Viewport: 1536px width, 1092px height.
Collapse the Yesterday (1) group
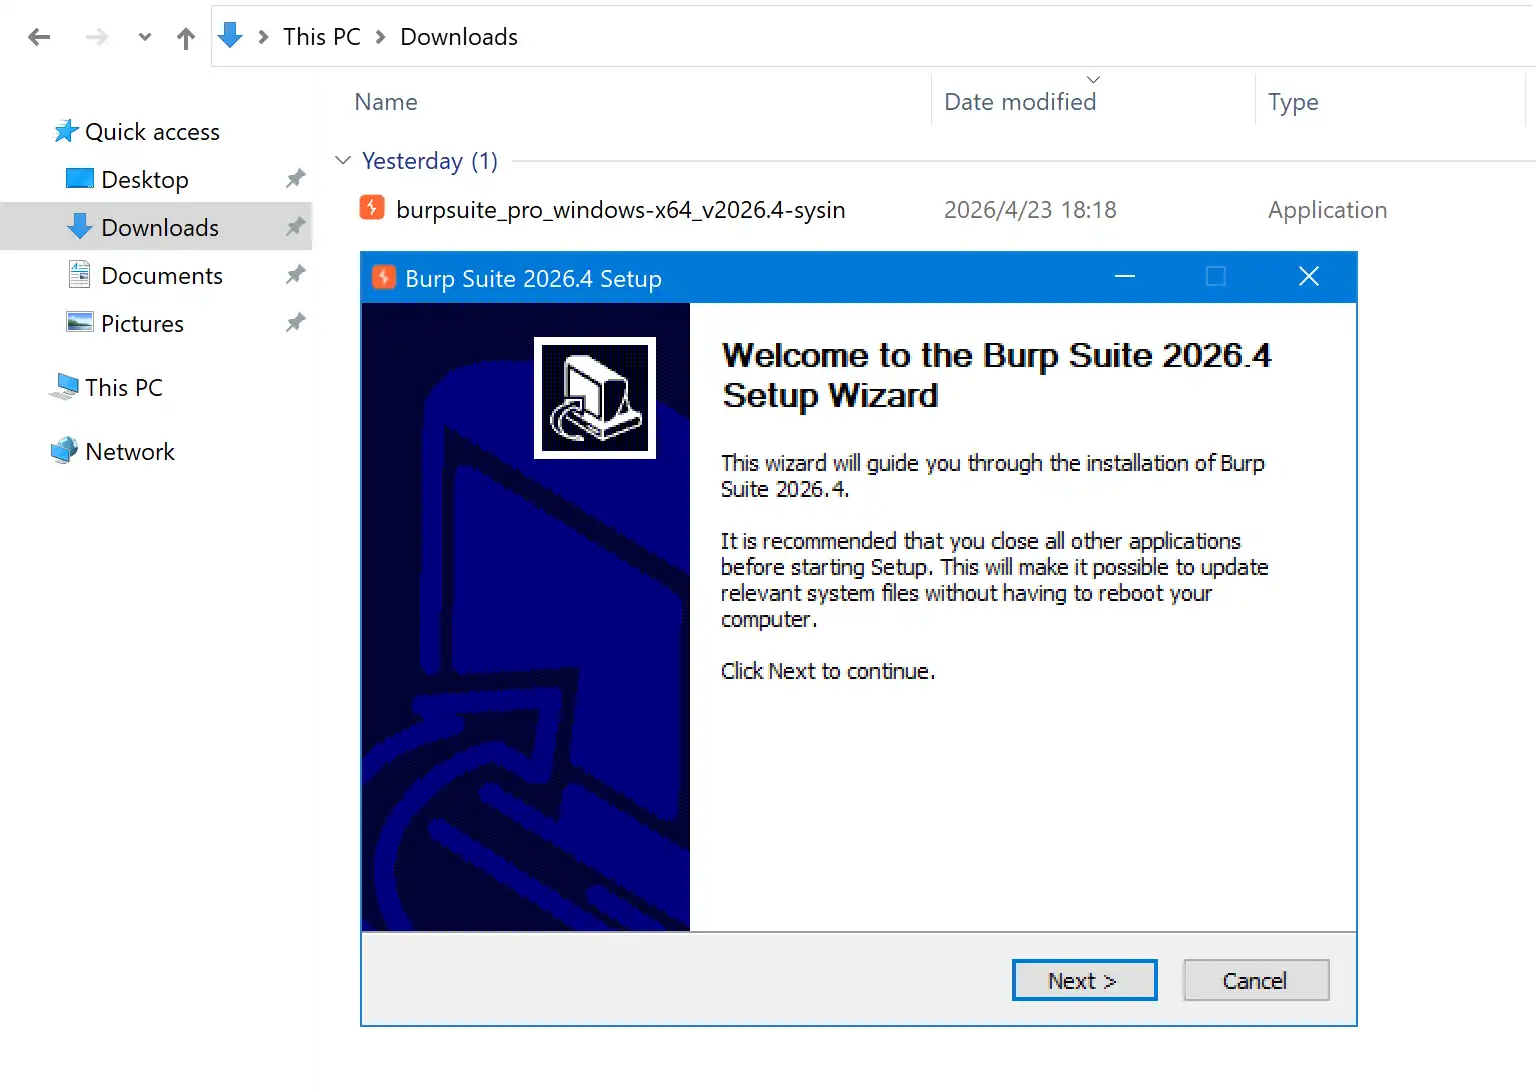[343, 160]
